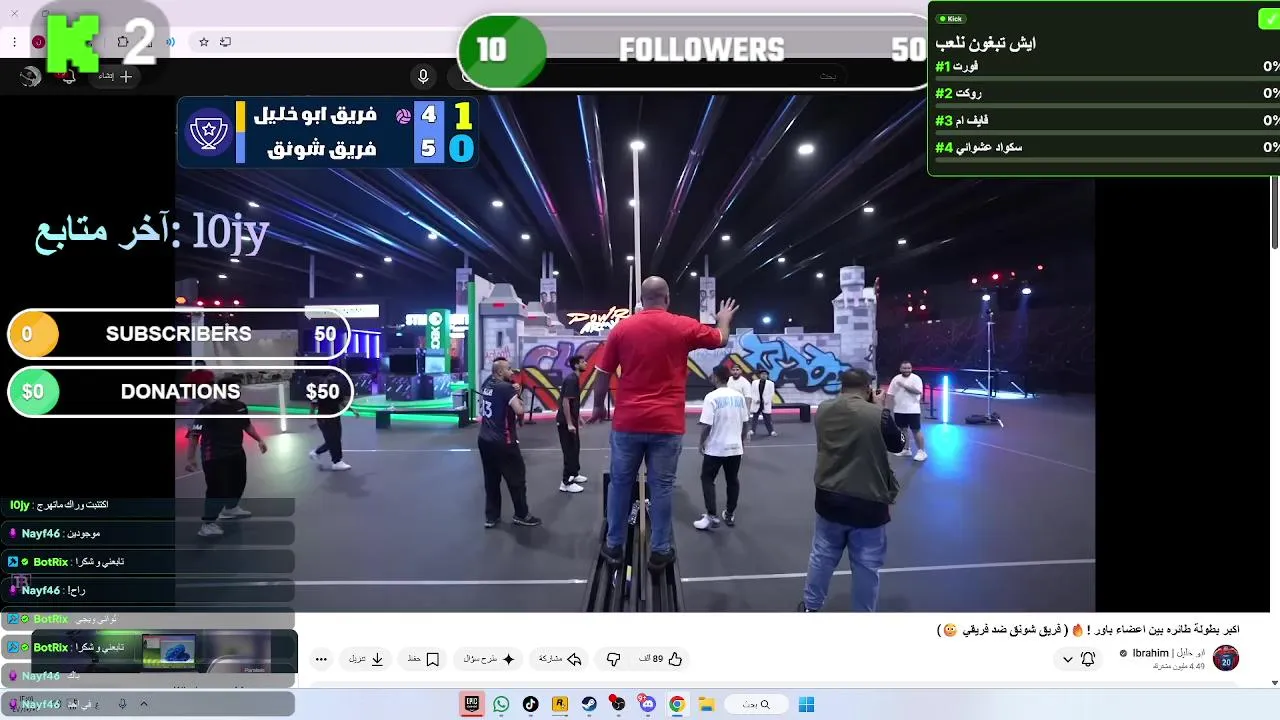The height and width of the screenshot is (720, 1280).
Task: Open Google Chrome from taskbar
Action: (x=677, y=704)
